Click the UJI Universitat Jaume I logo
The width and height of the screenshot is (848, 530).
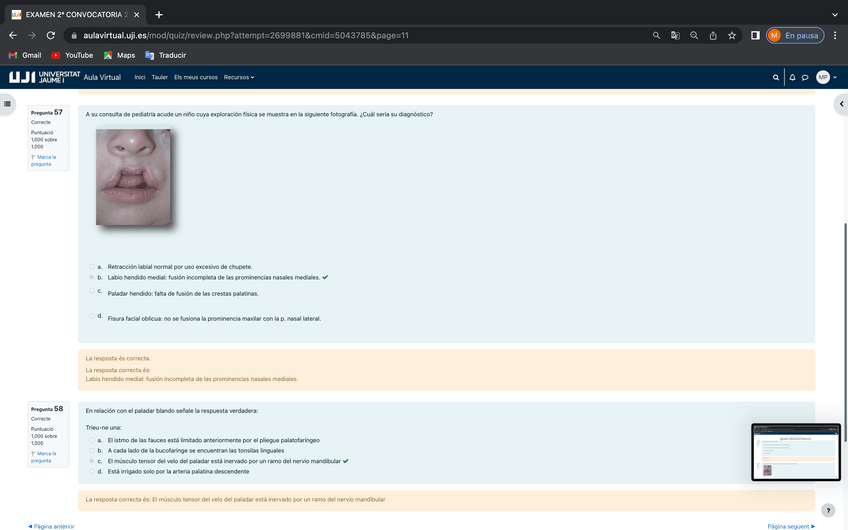pos(44,77)
